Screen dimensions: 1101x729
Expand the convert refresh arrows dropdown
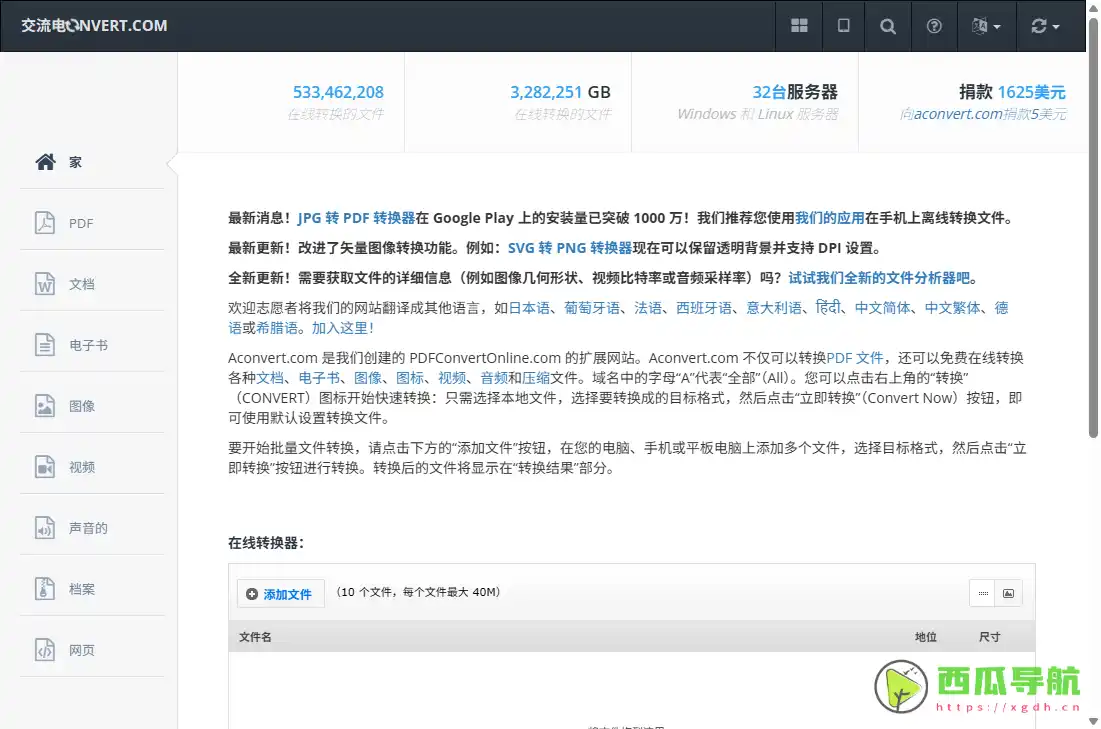(1045, 26)
